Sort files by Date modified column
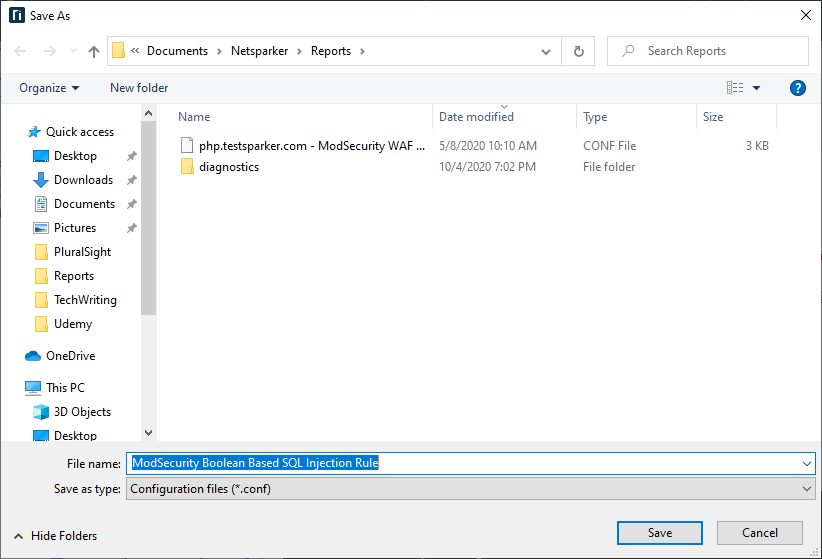The width and height of the screenshot is (822, 559). [x=476, y=117]
